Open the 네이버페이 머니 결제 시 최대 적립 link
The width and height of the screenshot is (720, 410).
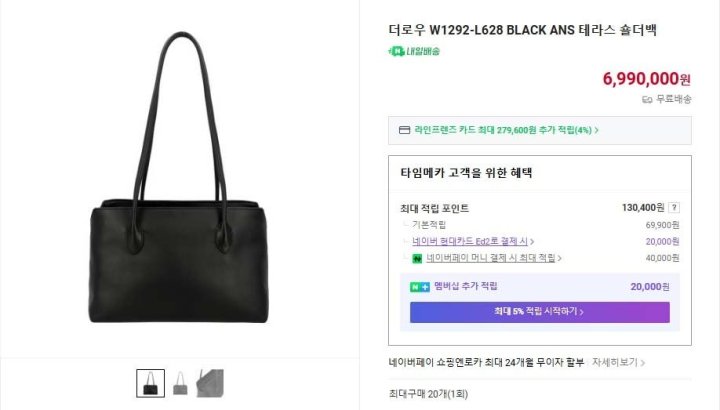[491, 258]
